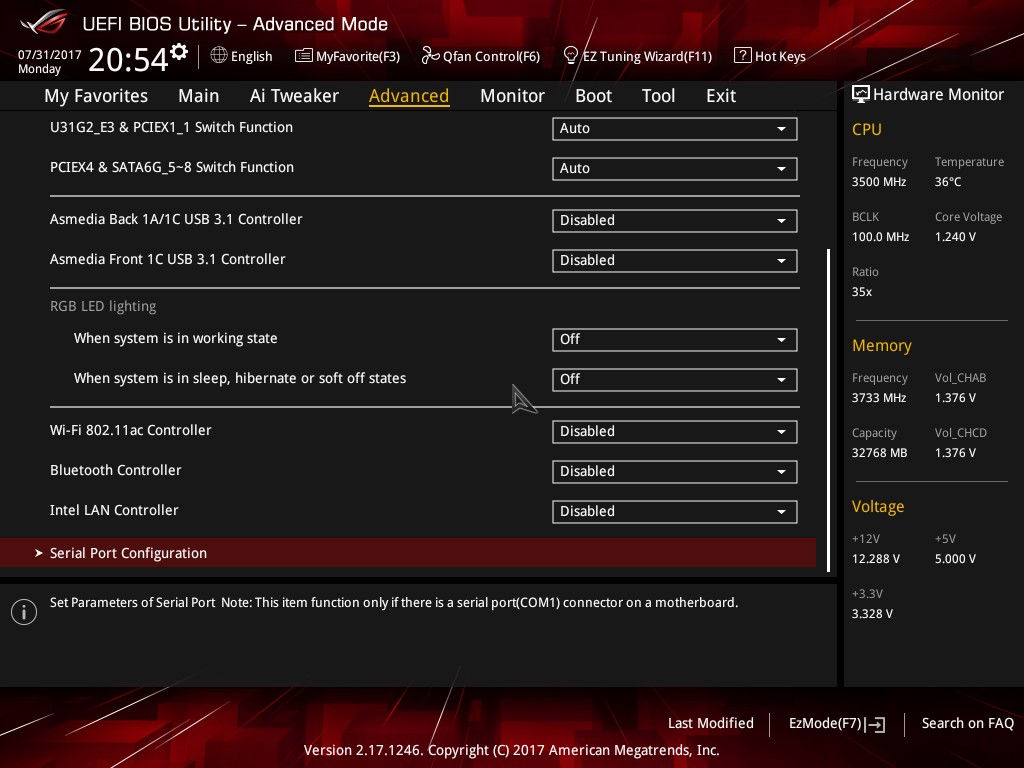Click the CPU temperature value 36°C
Image resolution: width=1024 pixels, height=768 pixels.
pyautogui.click(x=948, y=182)
